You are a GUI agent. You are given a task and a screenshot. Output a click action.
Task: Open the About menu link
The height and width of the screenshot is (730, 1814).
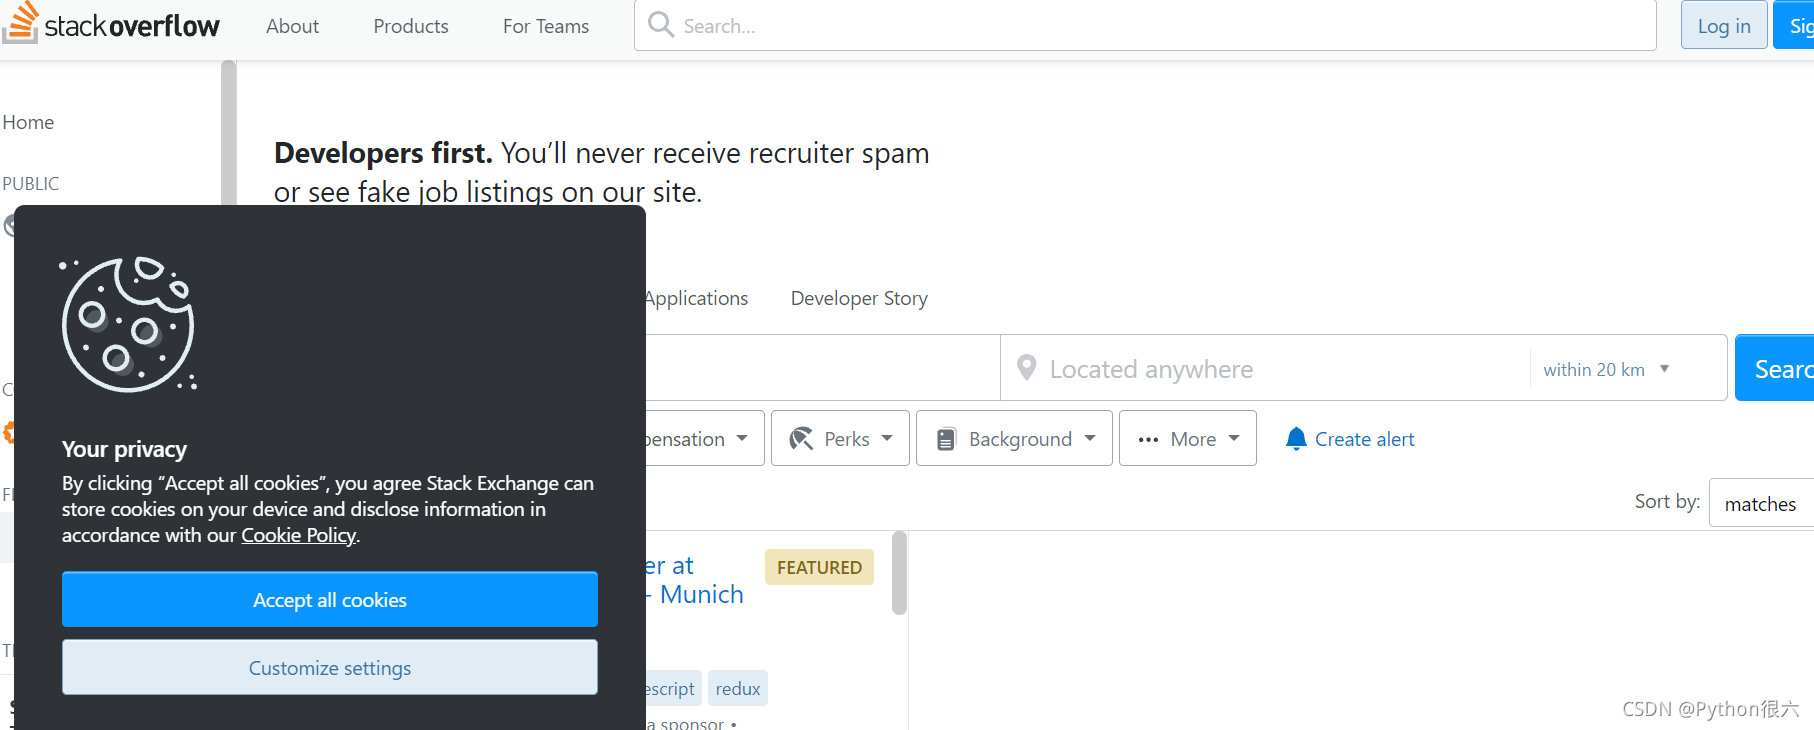click(292, 26)
